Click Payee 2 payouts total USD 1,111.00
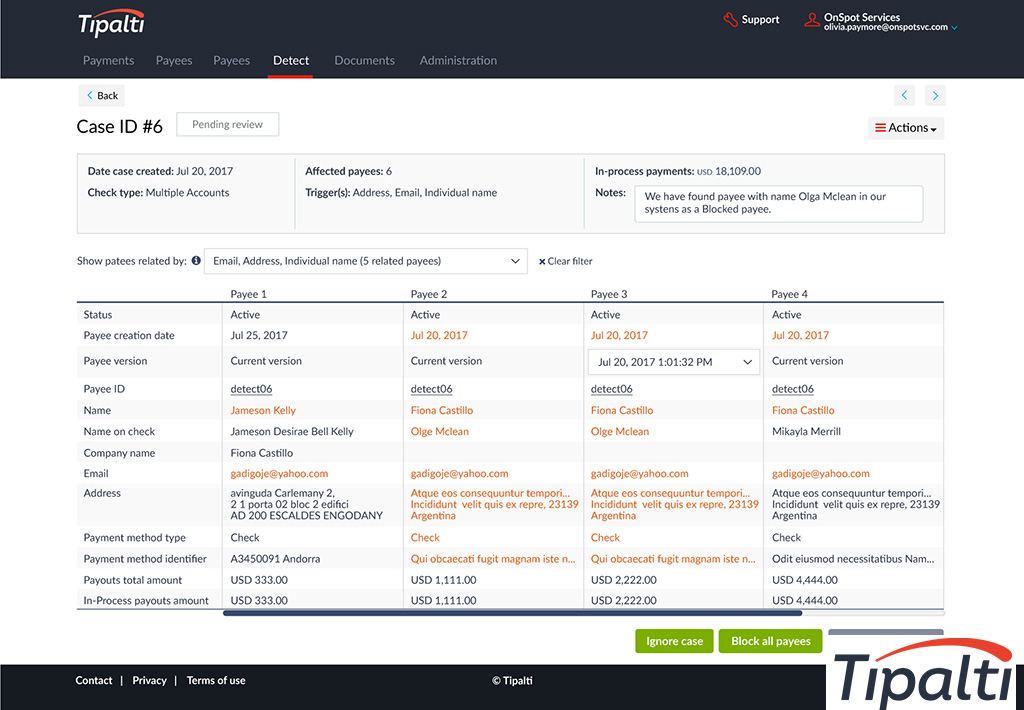 tap(443, 580)
